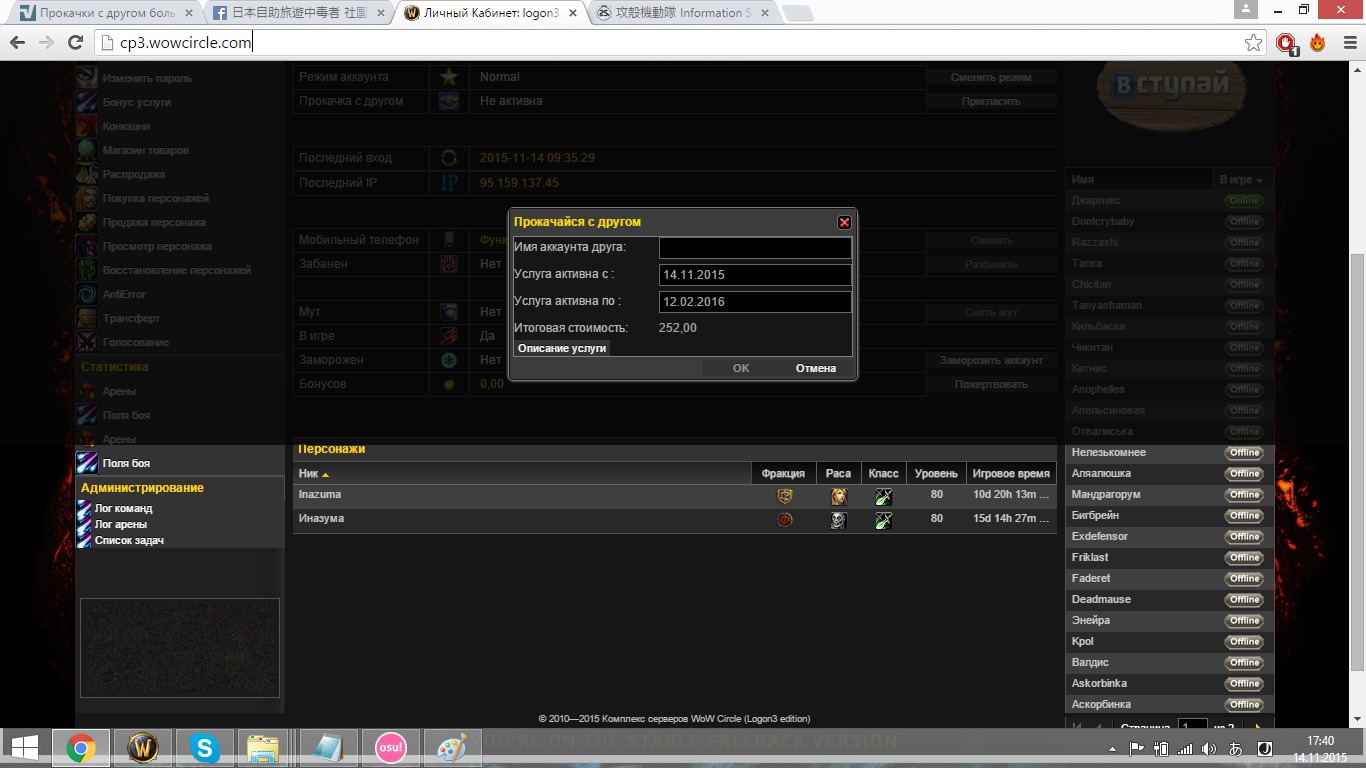Screen dimensions: 1366x768
Task: Click the Бонус услуги sidebar icon
Action: (87, 102)
